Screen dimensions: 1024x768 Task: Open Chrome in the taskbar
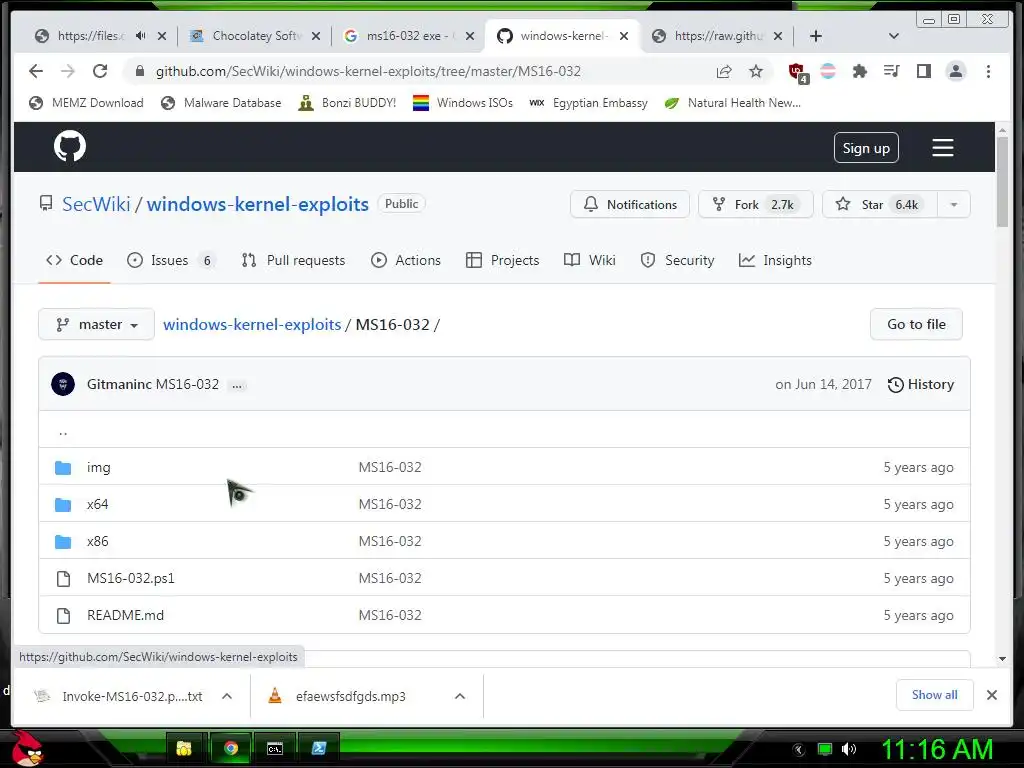point(231,748)
